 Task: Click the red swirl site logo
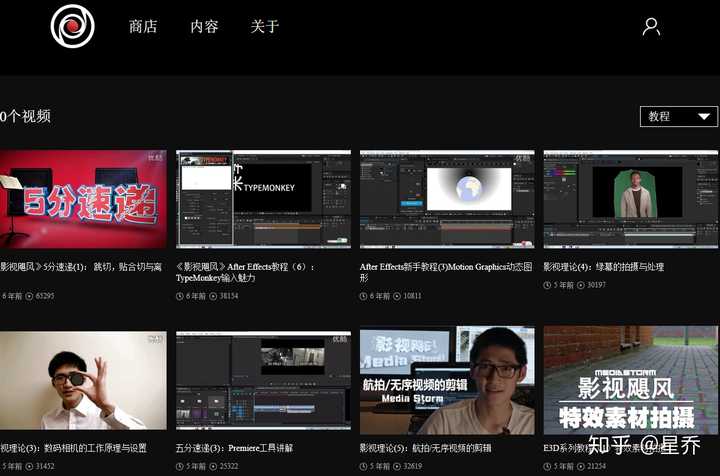tap(73, 26)
